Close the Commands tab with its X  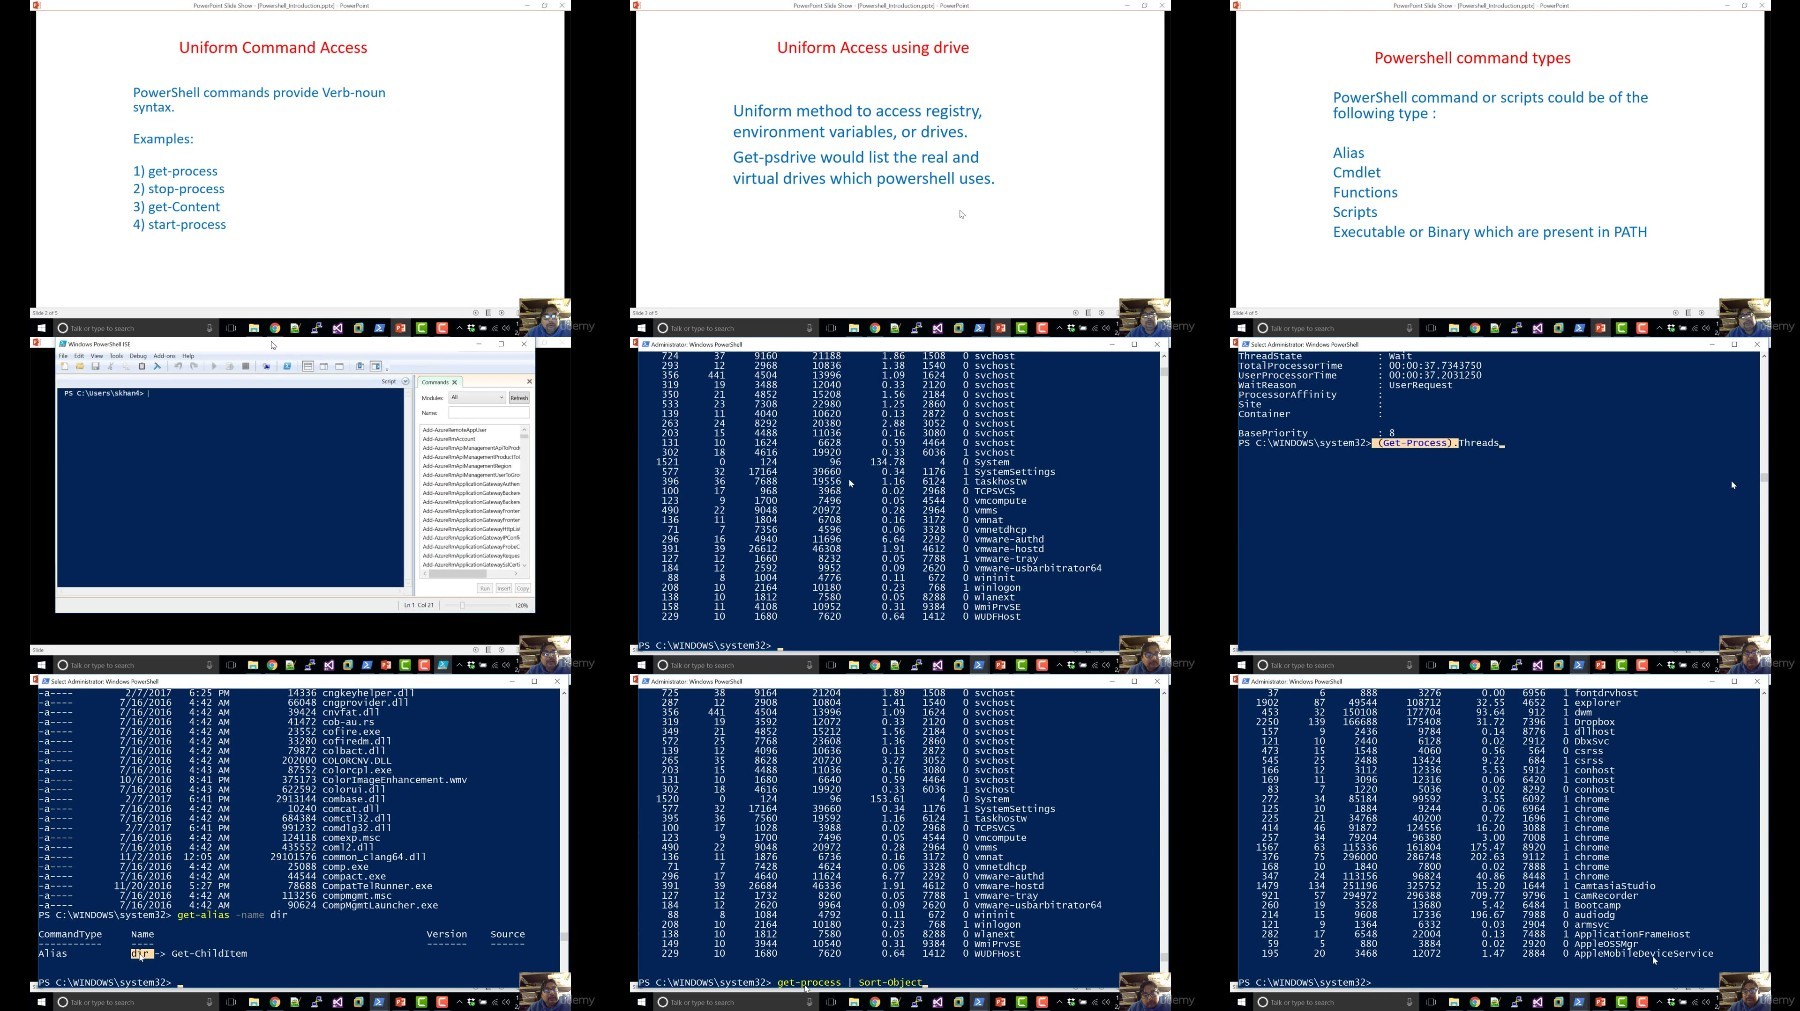[455, 382]
